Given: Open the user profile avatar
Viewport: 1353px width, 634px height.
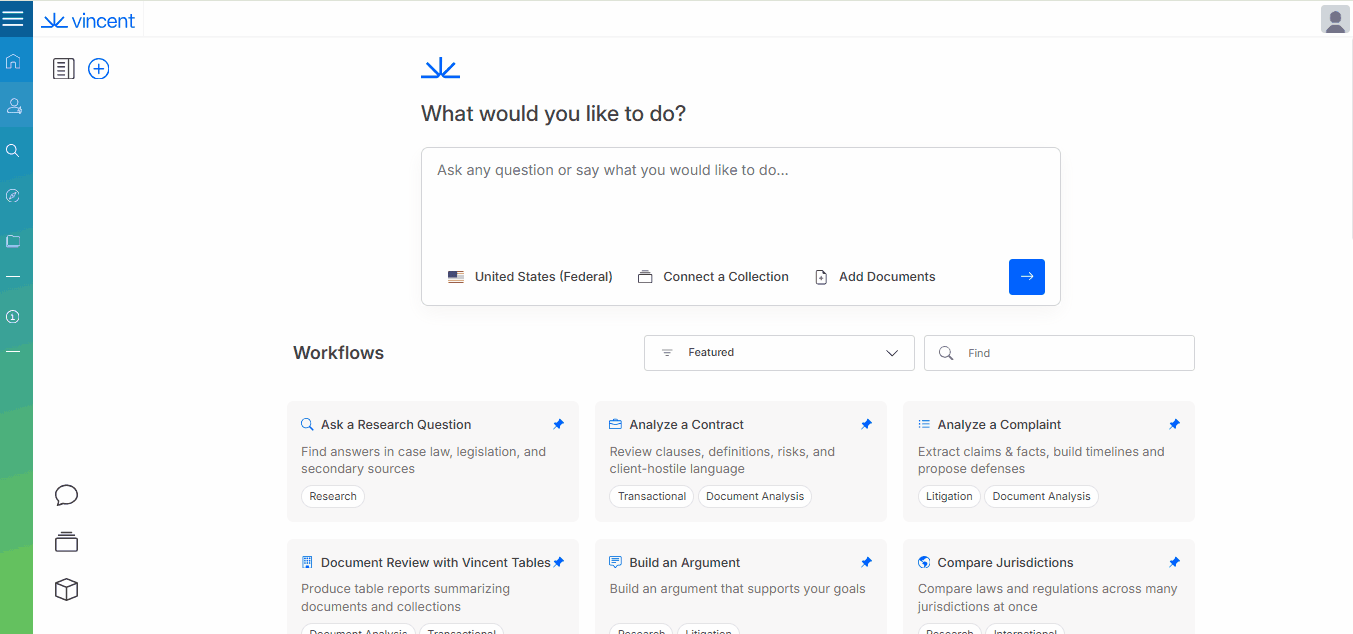Looking at the screenshot, I should click(1334, 19).
